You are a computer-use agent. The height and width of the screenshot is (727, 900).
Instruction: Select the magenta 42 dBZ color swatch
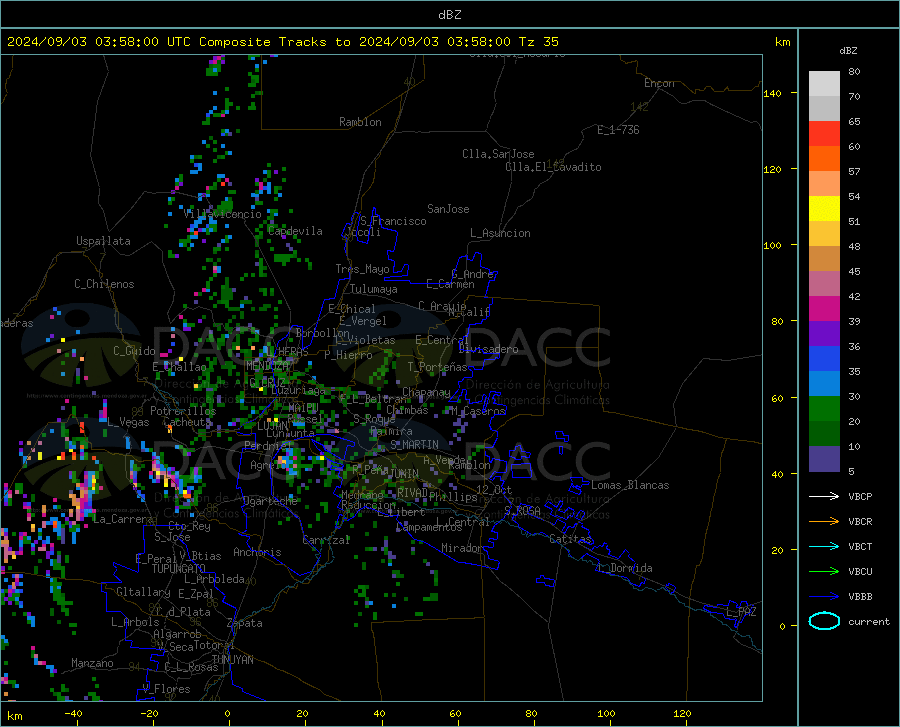pyautogui.click(x=824, y=309)
